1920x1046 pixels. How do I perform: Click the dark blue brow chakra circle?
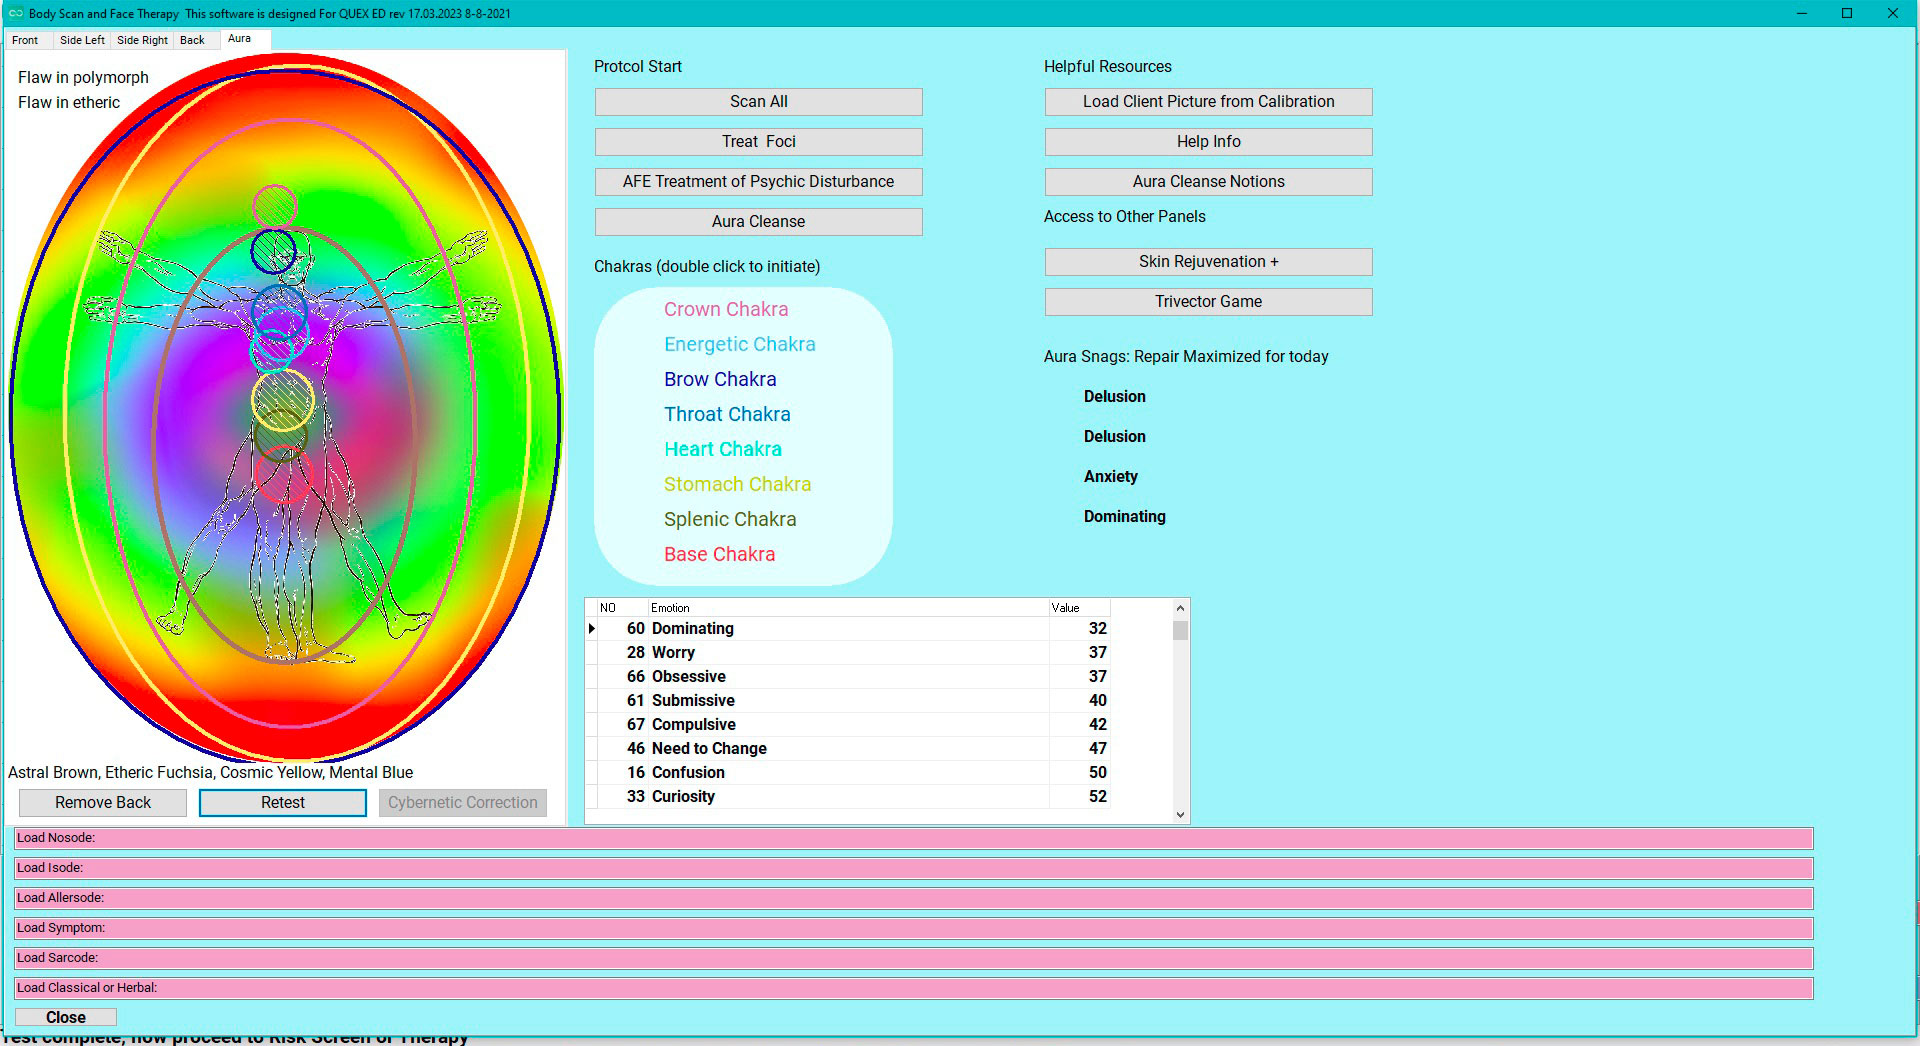click(273, 251)
